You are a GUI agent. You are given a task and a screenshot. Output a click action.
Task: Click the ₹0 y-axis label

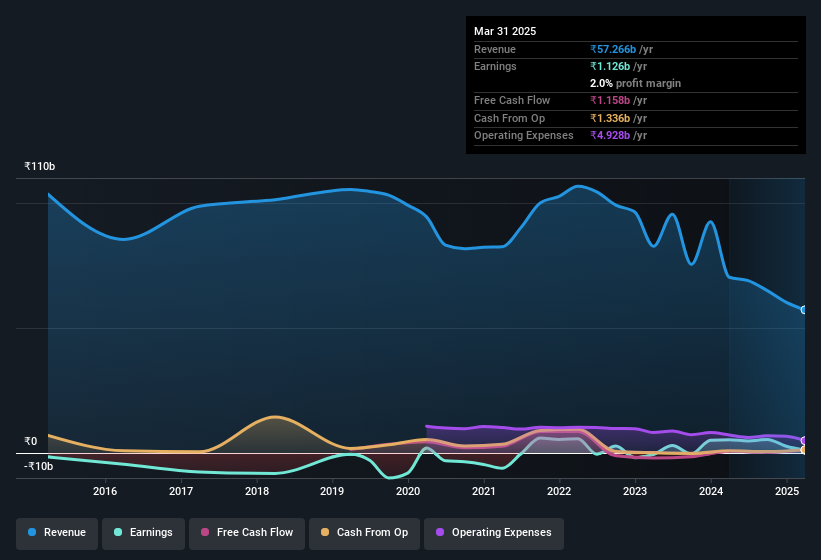click(31, 441)
